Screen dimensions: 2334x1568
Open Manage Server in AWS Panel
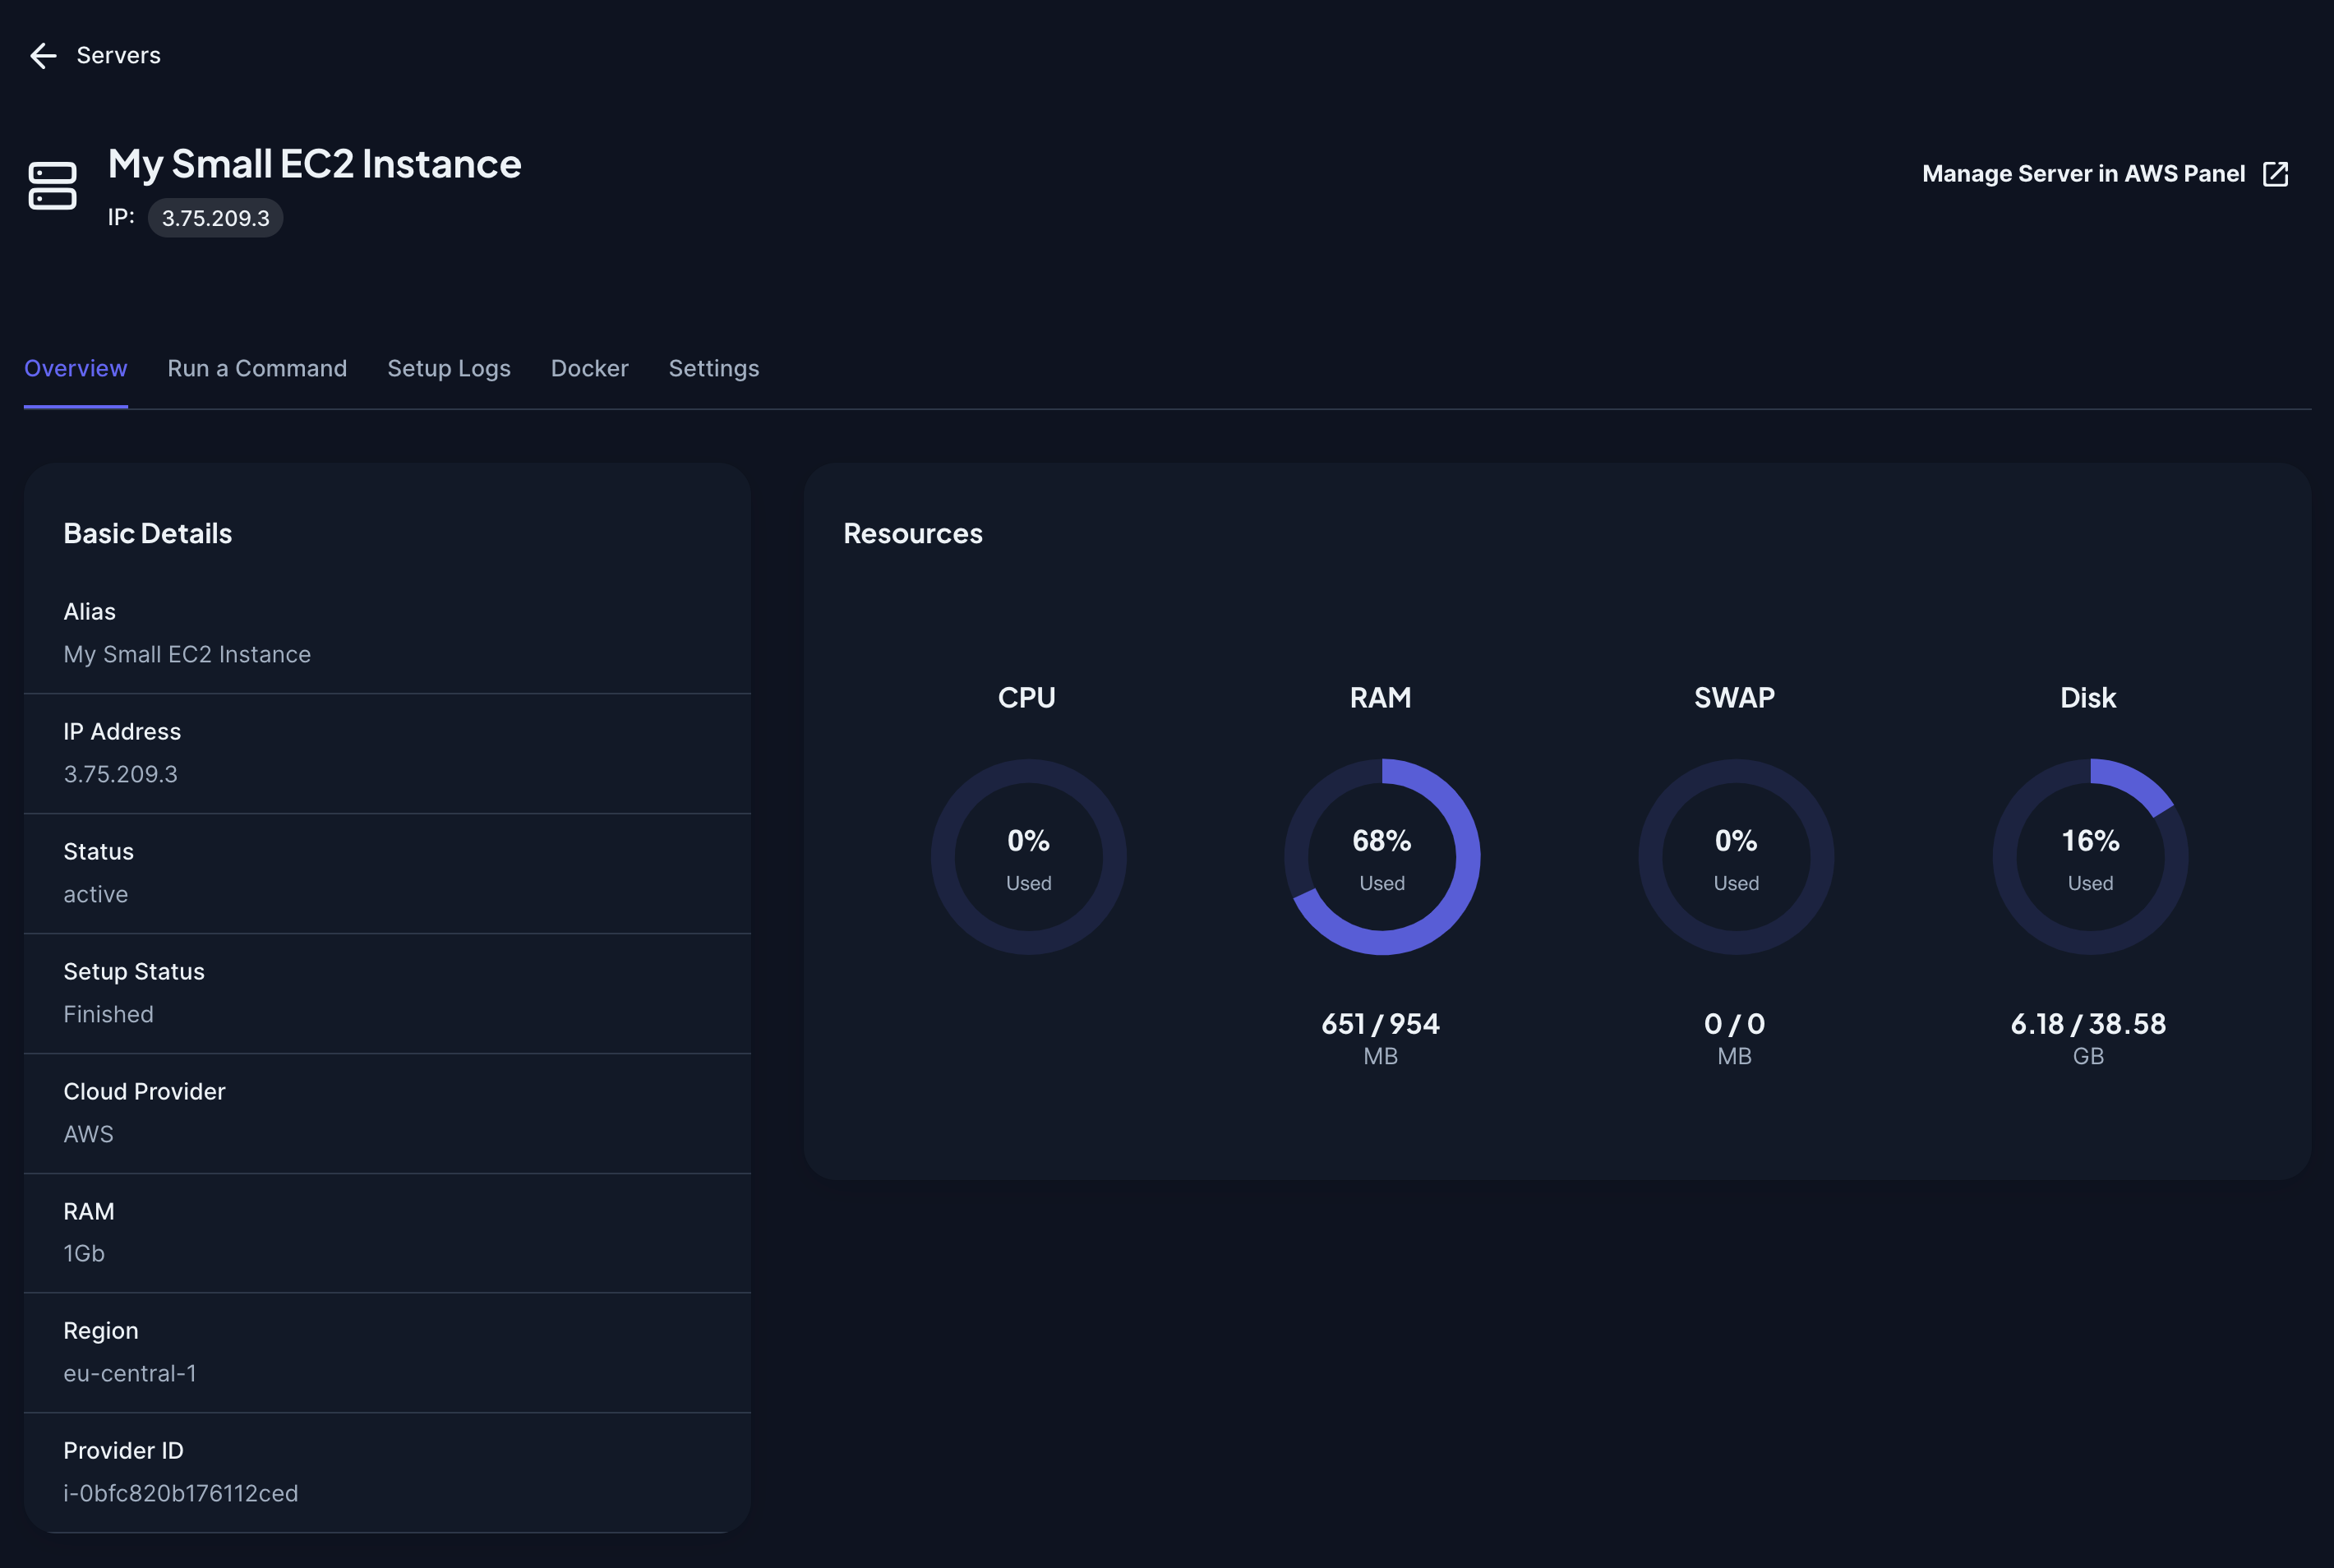coord(2083,174)
